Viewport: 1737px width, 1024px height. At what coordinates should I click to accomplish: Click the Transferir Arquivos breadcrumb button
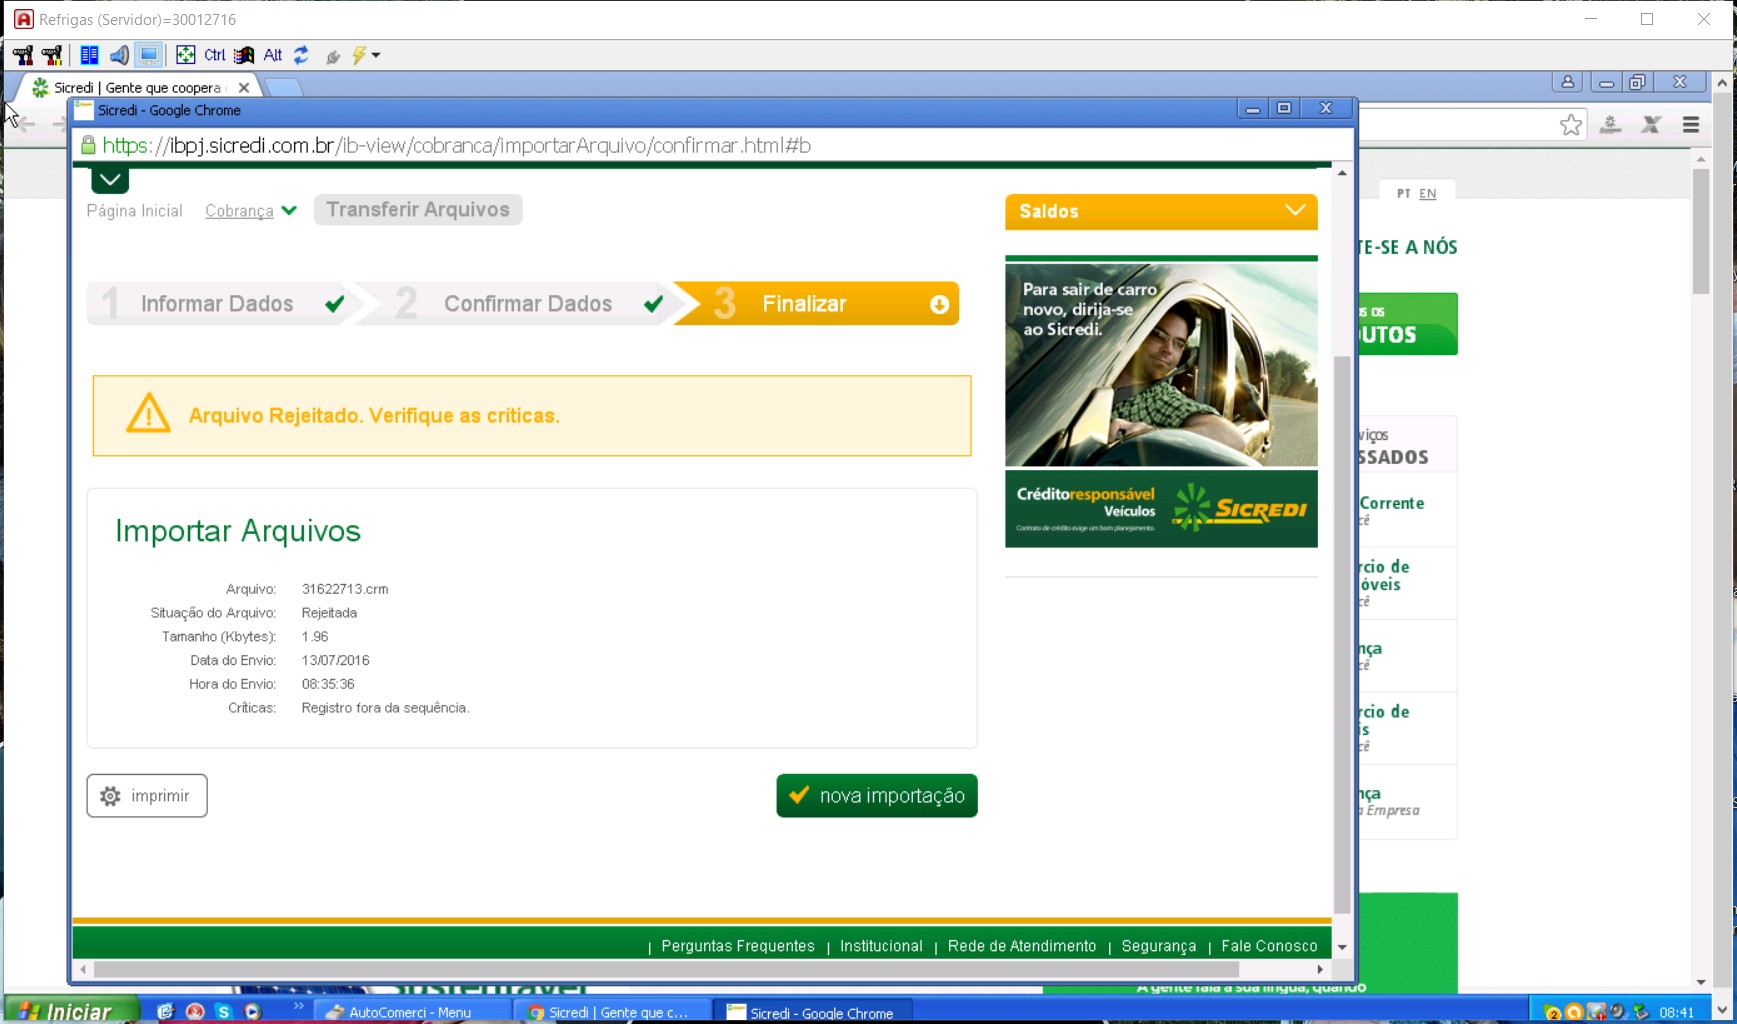(x=418, y=210)
